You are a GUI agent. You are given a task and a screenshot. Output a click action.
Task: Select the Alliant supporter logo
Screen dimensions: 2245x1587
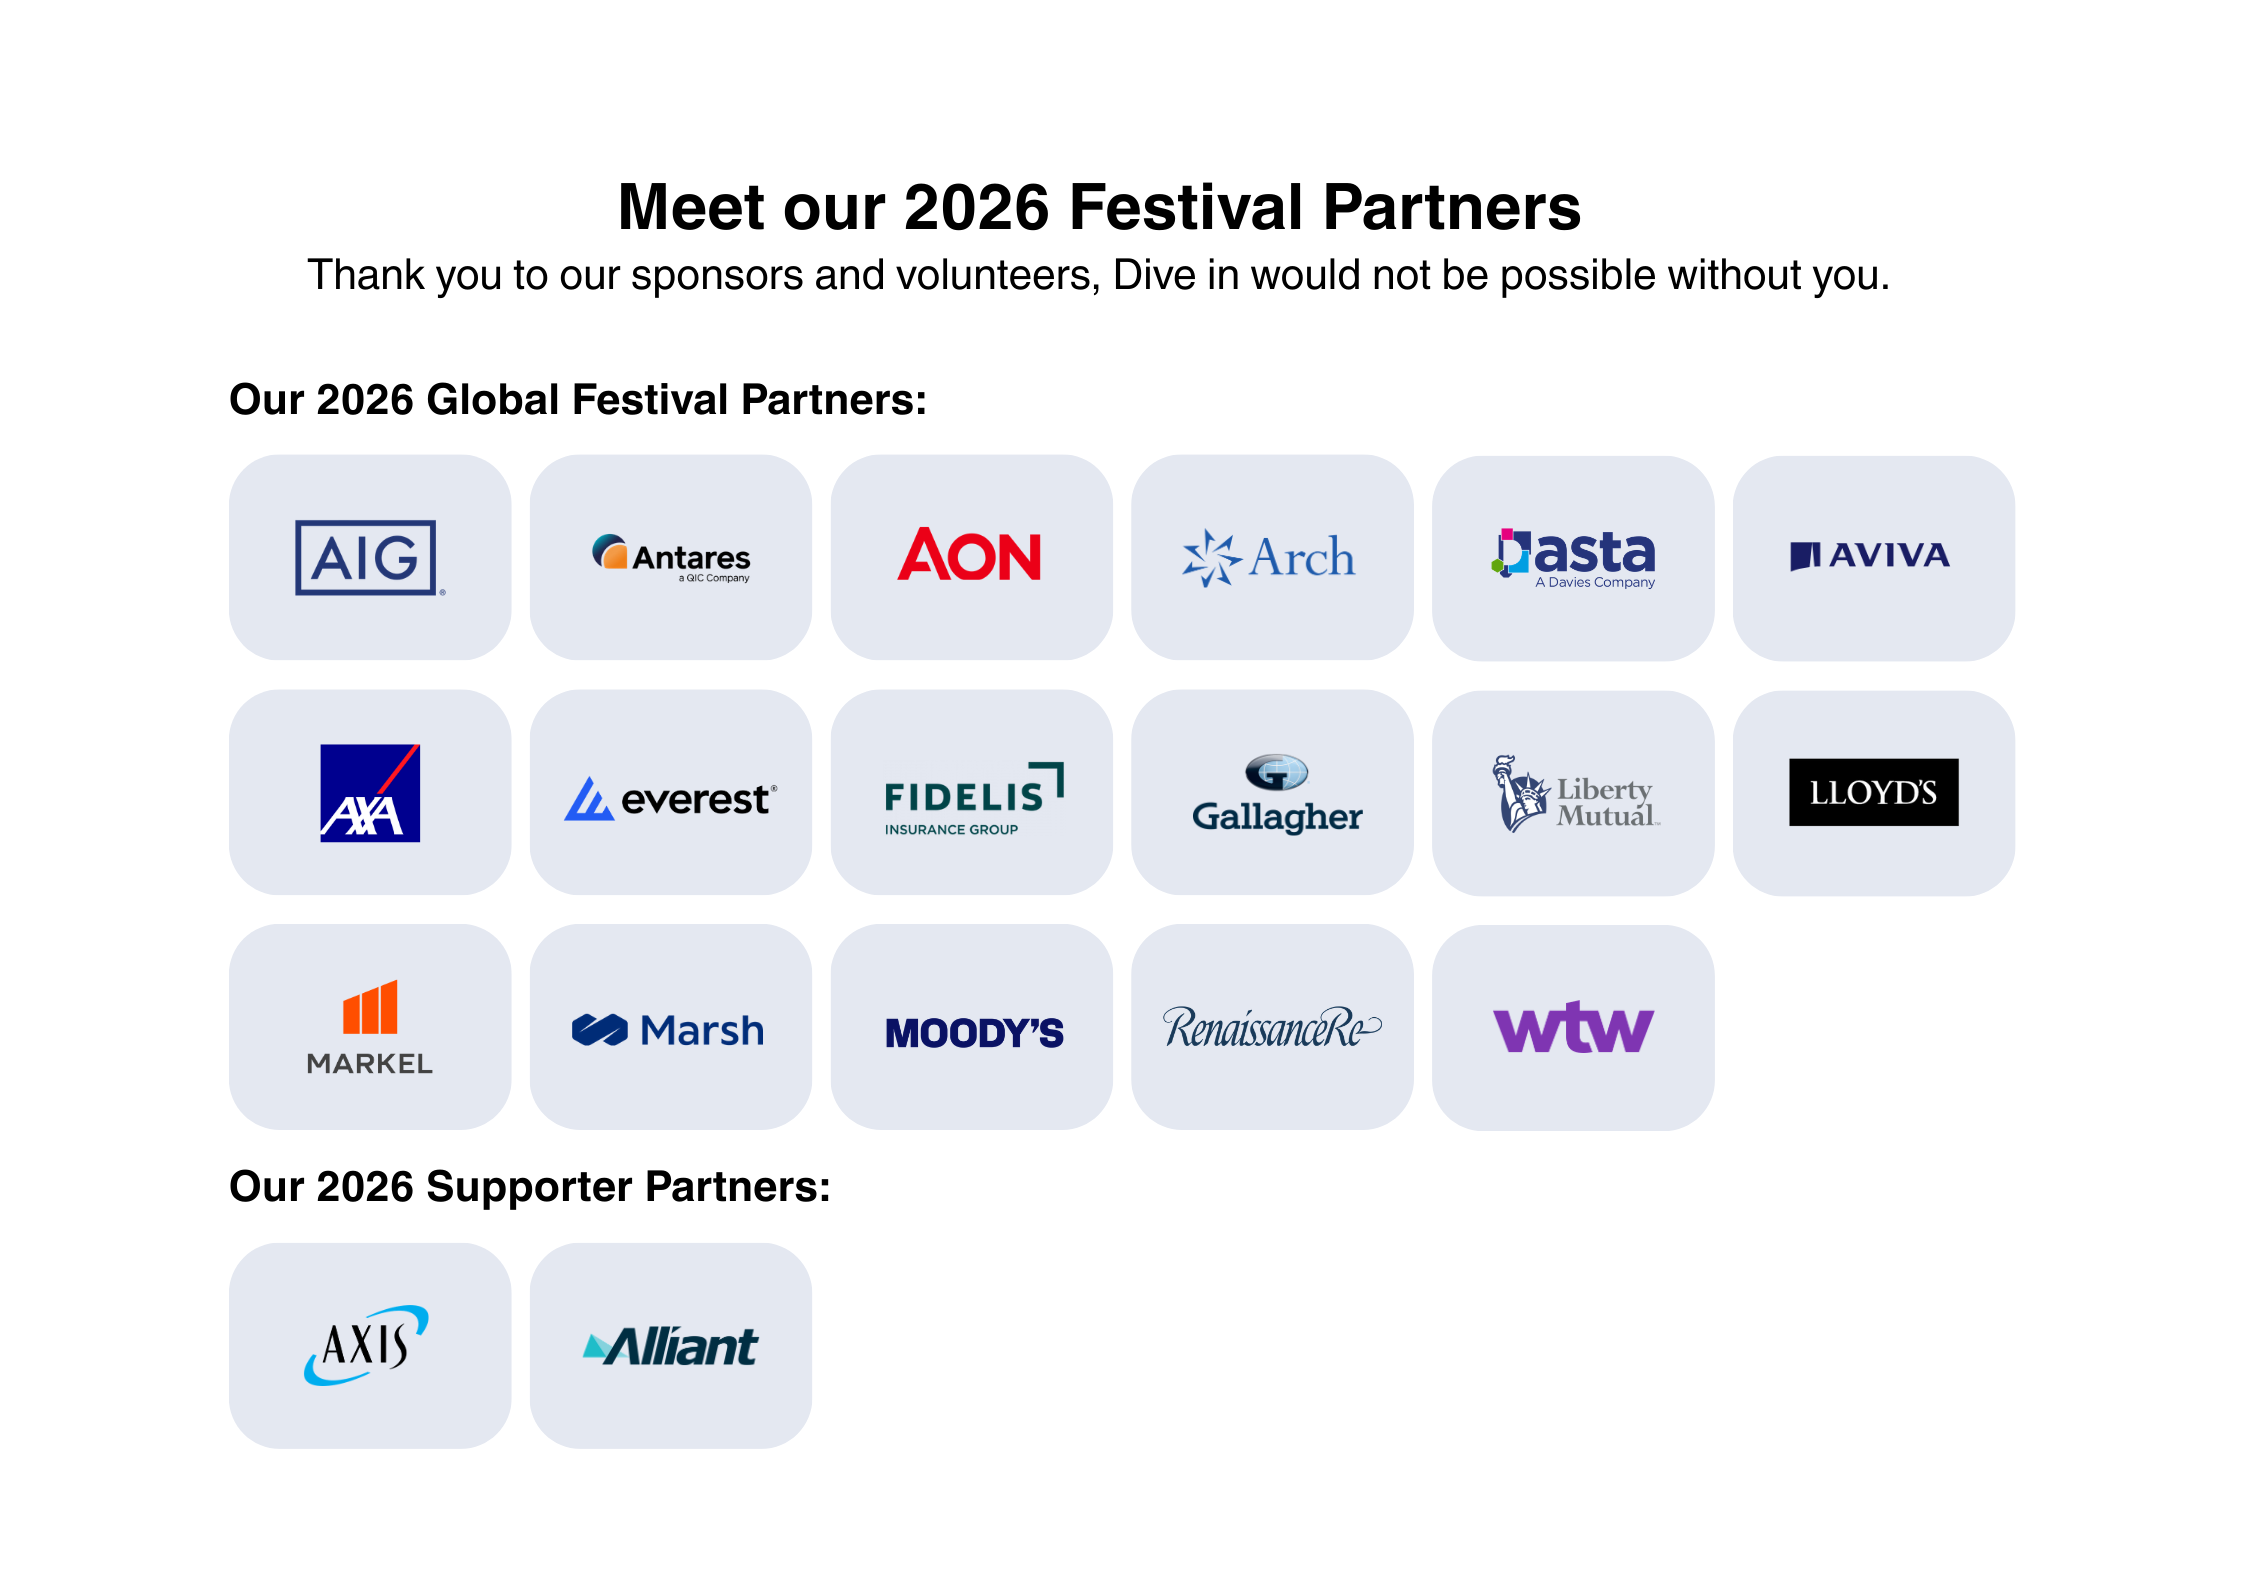click(x=670, y=1346)
